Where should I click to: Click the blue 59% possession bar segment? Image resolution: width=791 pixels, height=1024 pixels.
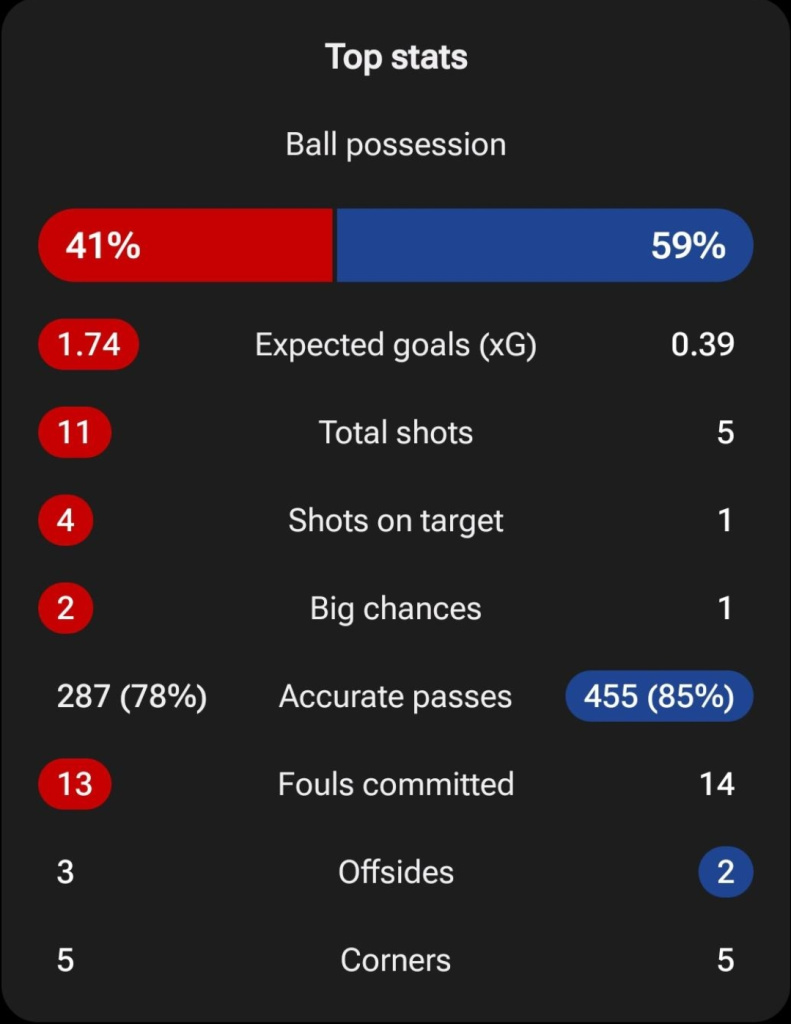click(x=544, y=246)
